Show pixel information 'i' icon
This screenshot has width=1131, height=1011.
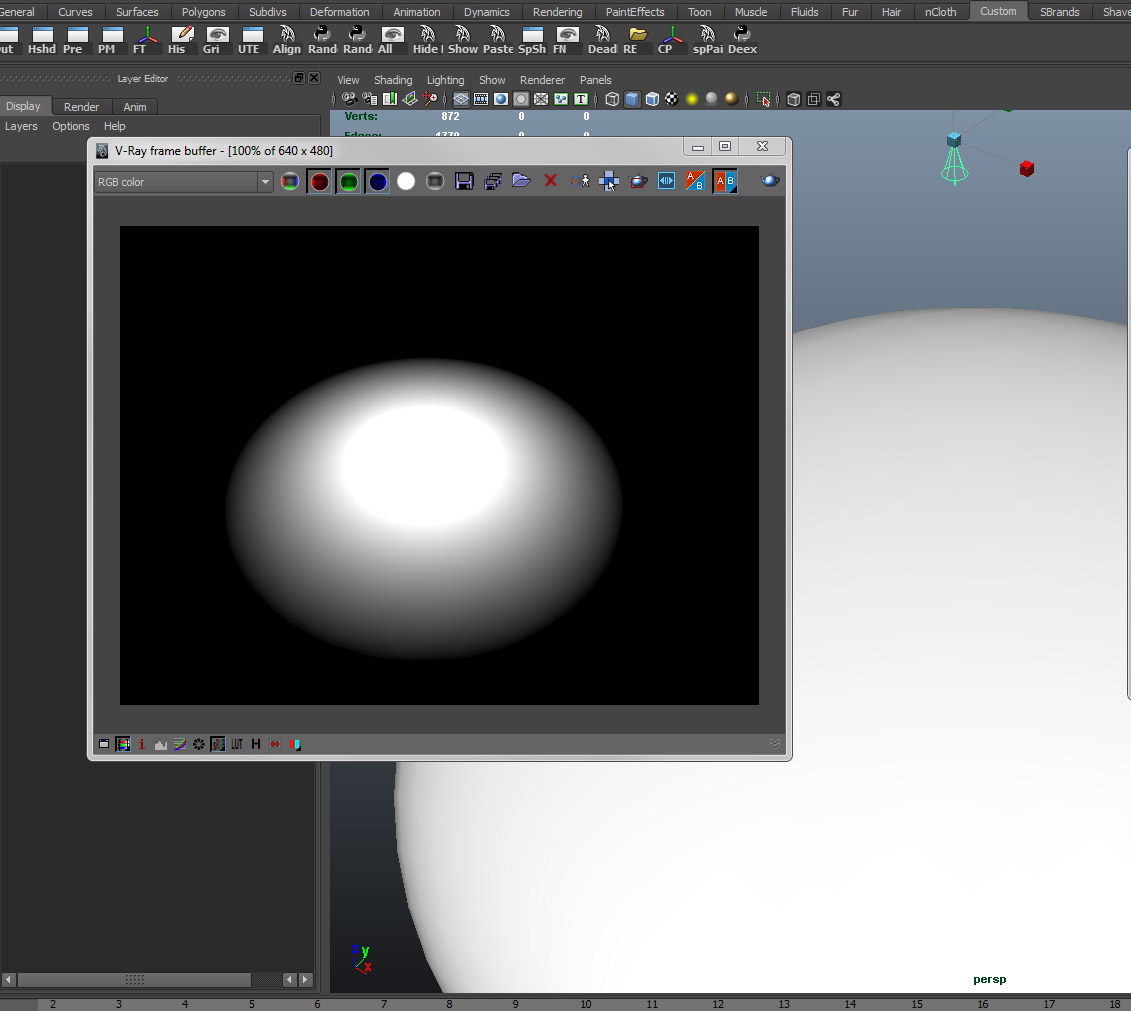click(x=141, y=744)
